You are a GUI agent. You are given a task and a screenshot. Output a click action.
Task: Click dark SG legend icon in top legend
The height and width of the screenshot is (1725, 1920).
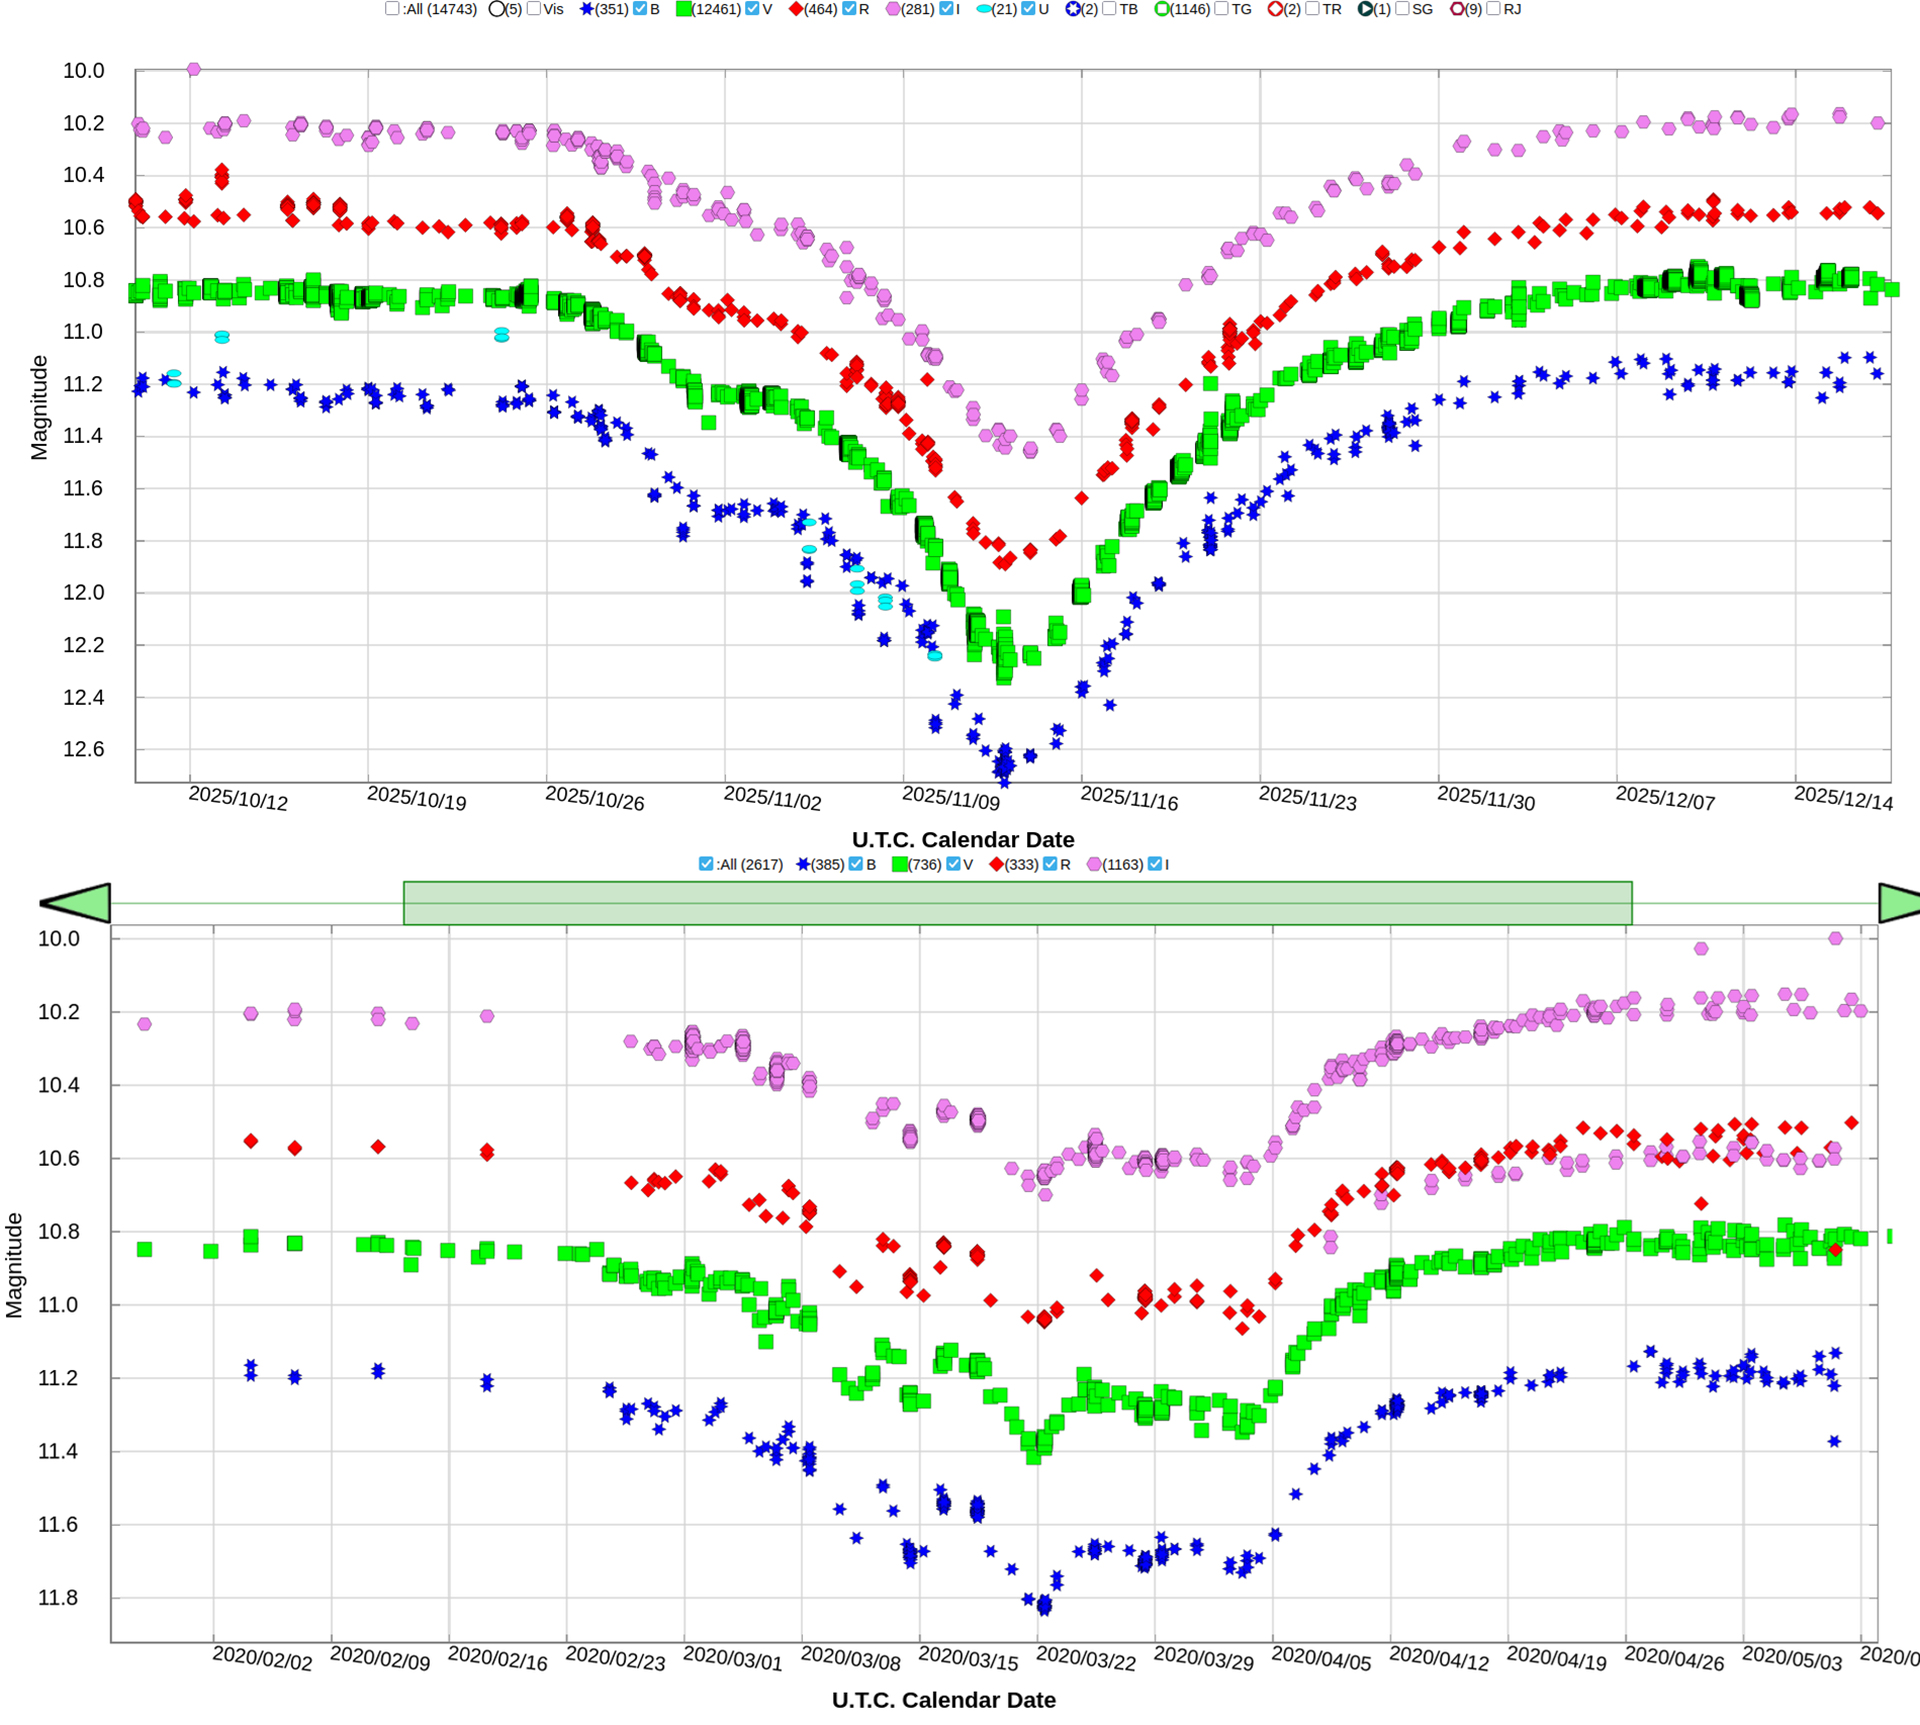click(1365, 9)
